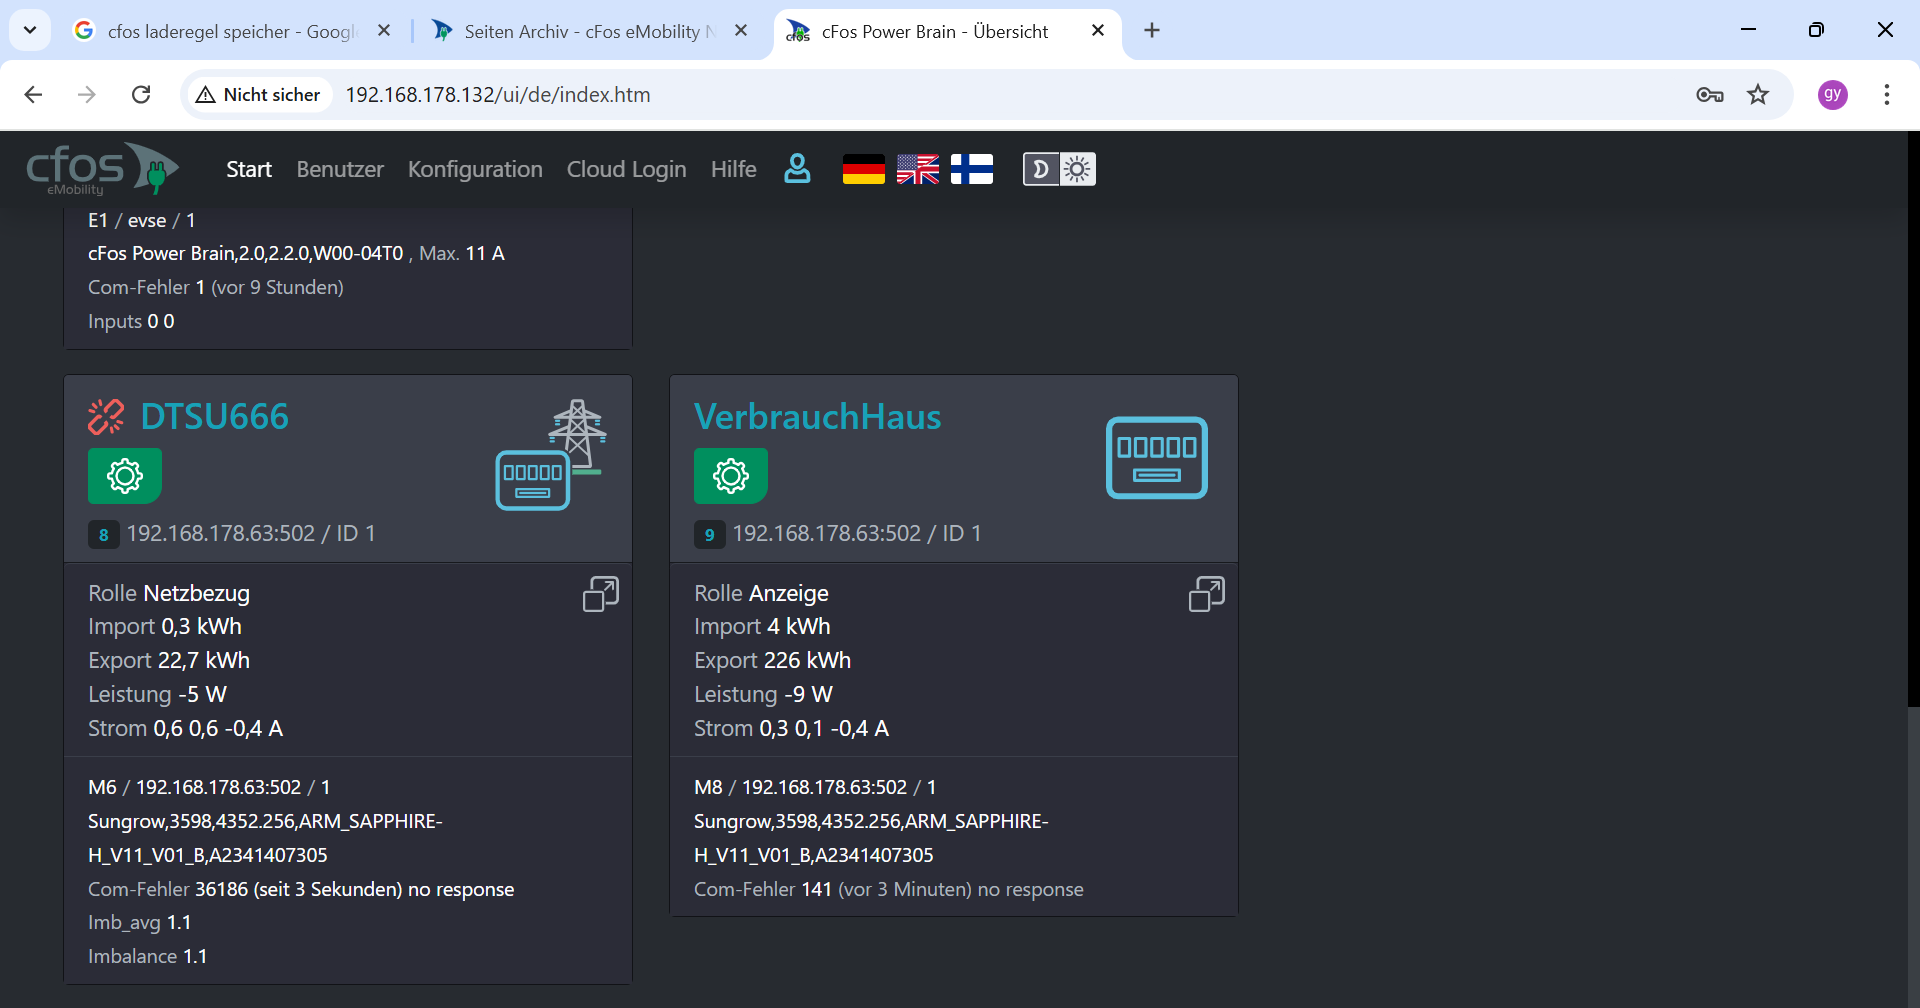Image resolution: width=1920 pixels, height=1008 pixels.
Task: Open Start menu item
Action: pyautogui.click(x=249, y=169)
